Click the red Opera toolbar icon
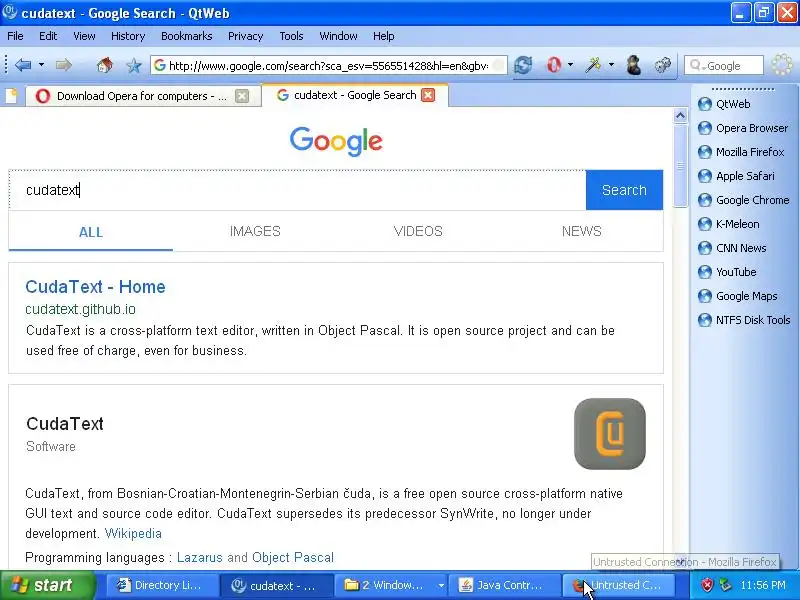Image resolution: width=800 pixels, height=600 pixels. click(554, 65)
